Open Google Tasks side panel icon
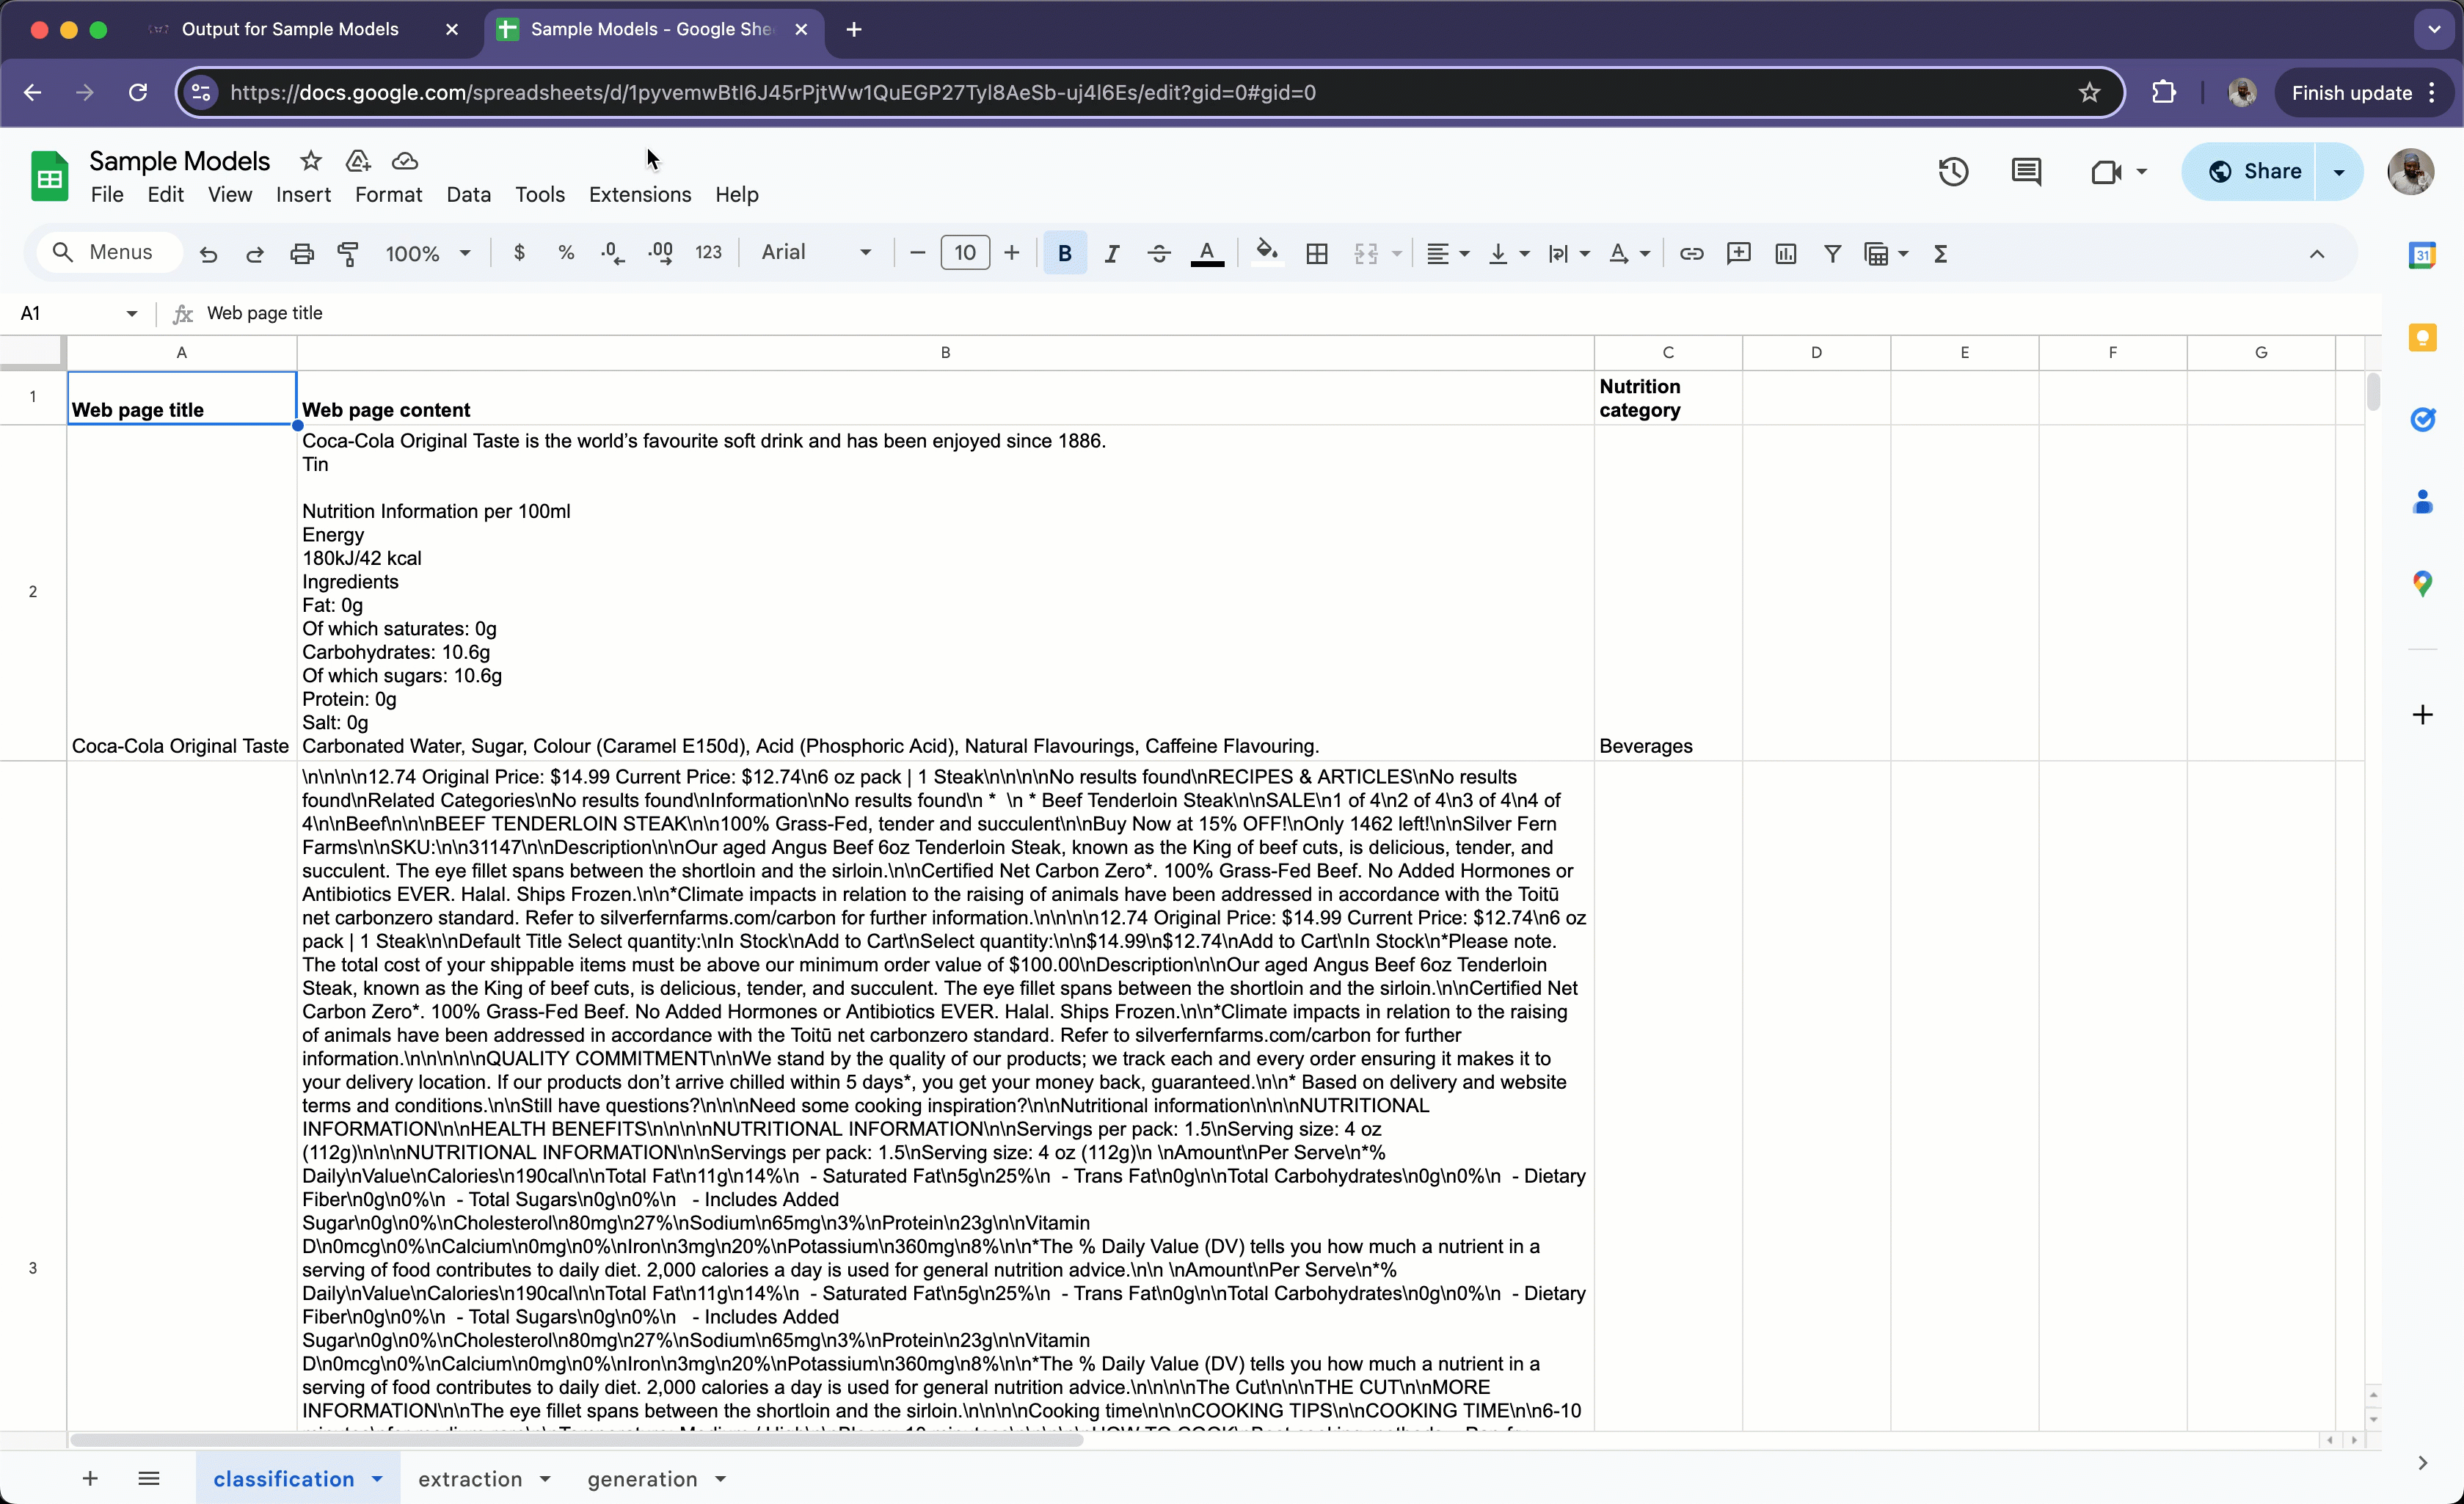Image resolution: width=2464 pixels, height=1504 pixels. pos(2422,419)
